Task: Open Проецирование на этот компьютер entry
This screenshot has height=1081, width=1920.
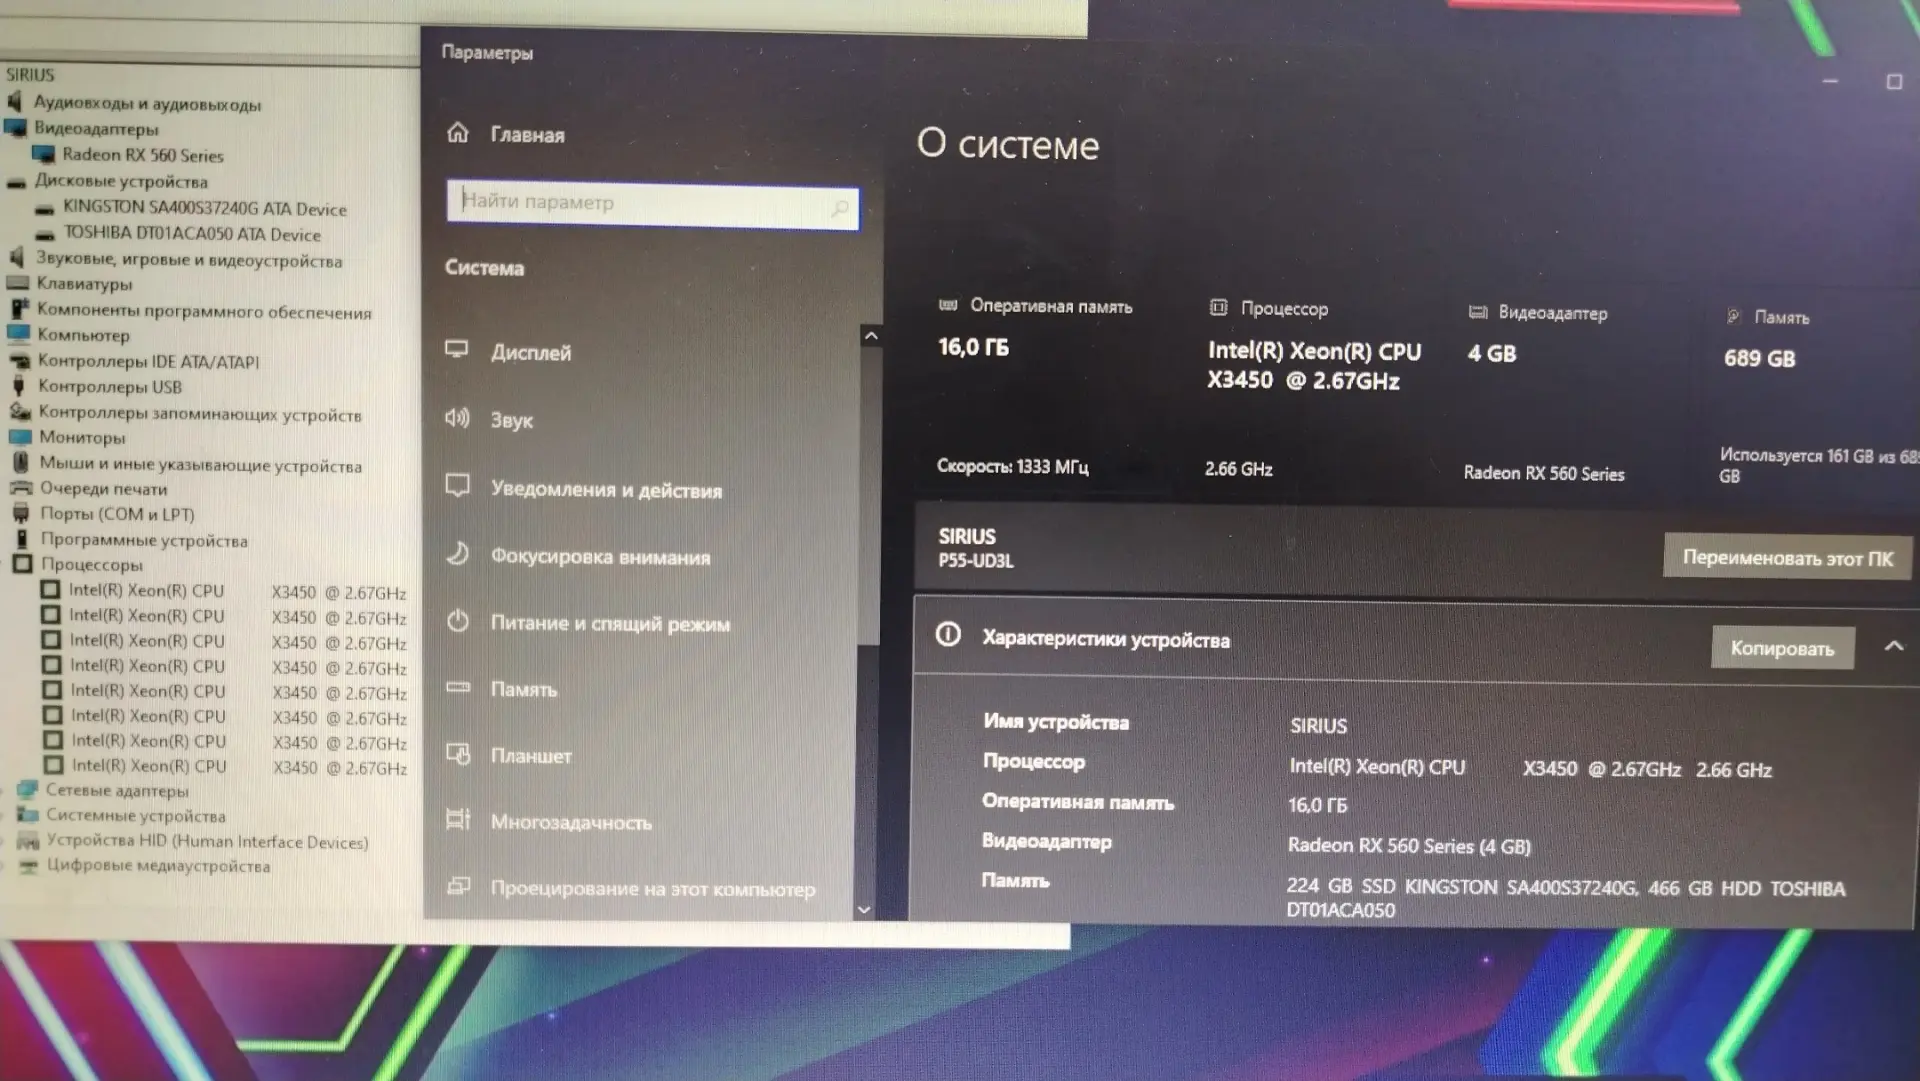Action: 652,888
